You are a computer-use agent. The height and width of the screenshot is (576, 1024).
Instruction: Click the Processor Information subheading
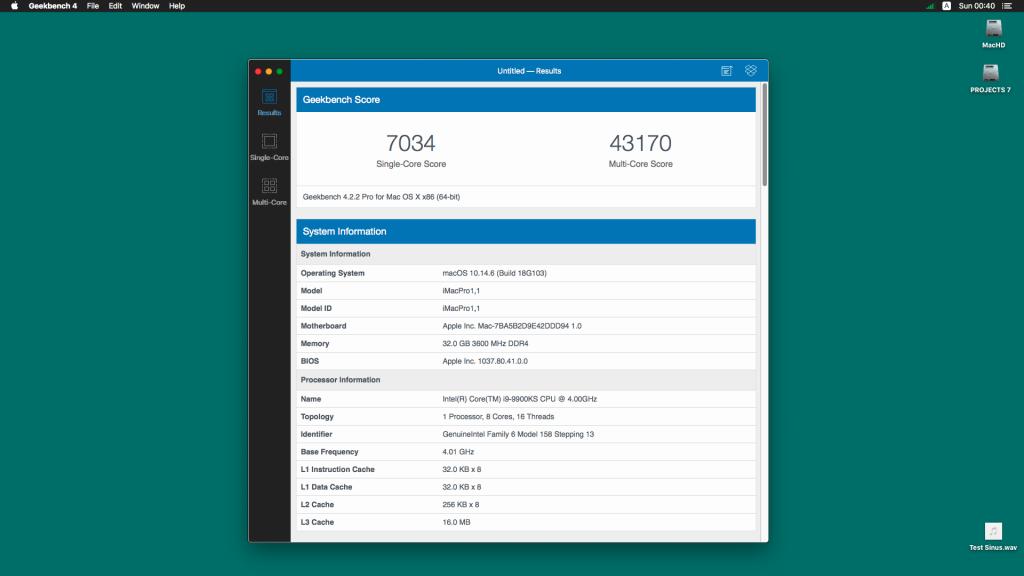click(x=340, y=379)
